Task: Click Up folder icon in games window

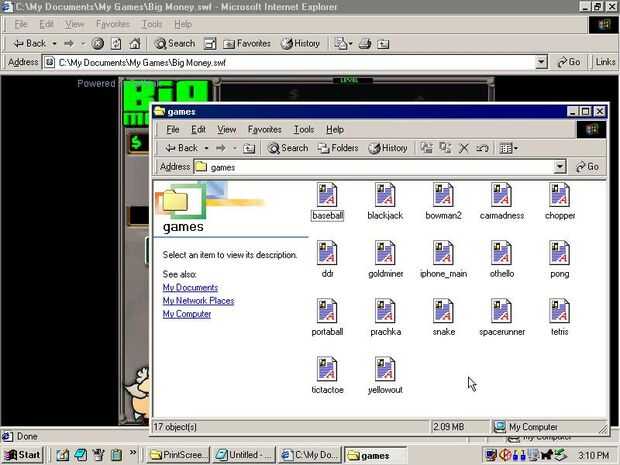Action: pos(249,148)
